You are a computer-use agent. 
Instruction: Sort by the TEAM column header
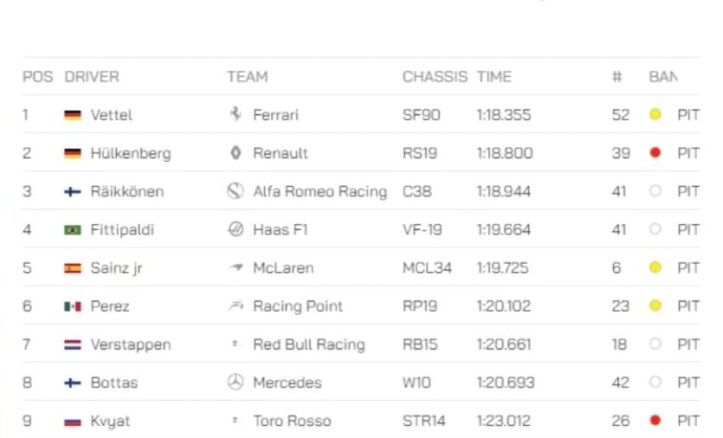[x=247, y=77]
